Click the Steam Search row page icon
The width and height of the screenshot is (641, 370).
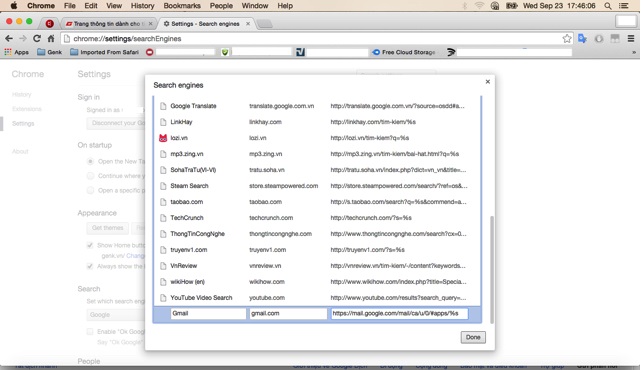(163, 186)
